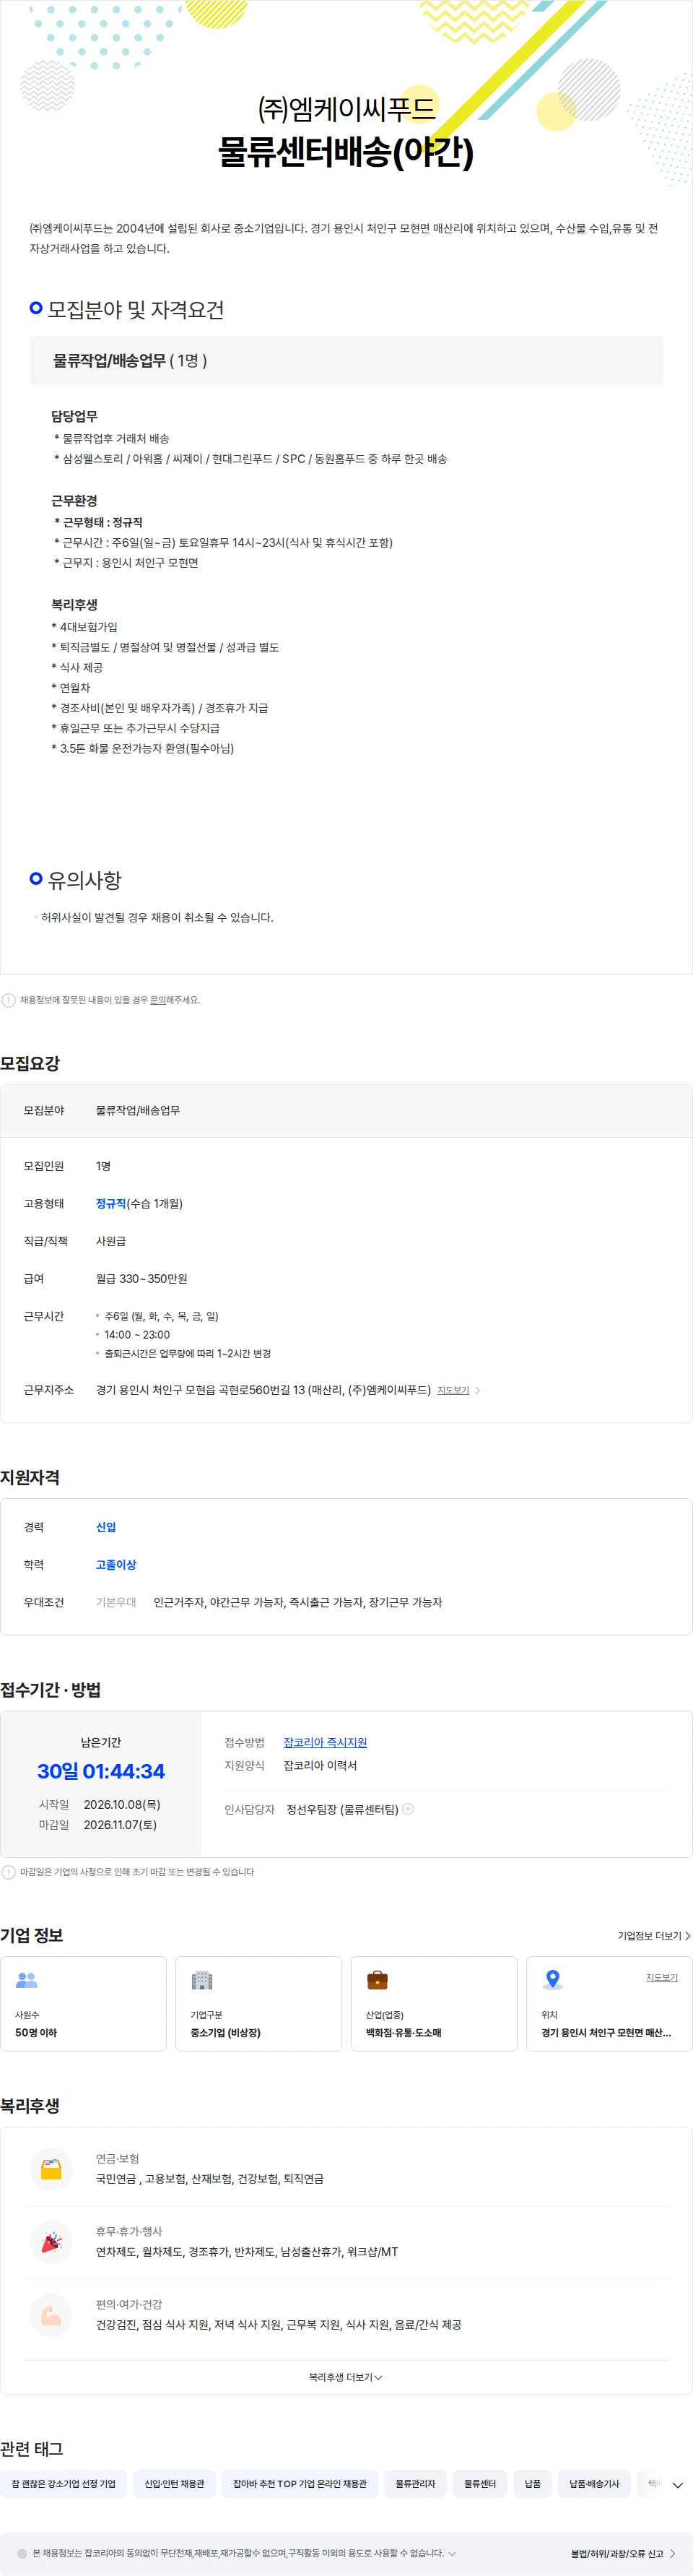693x2576 pixels.
Task: Click the 휴무·휴가·행사 party icon
Action: (51, 2242)
